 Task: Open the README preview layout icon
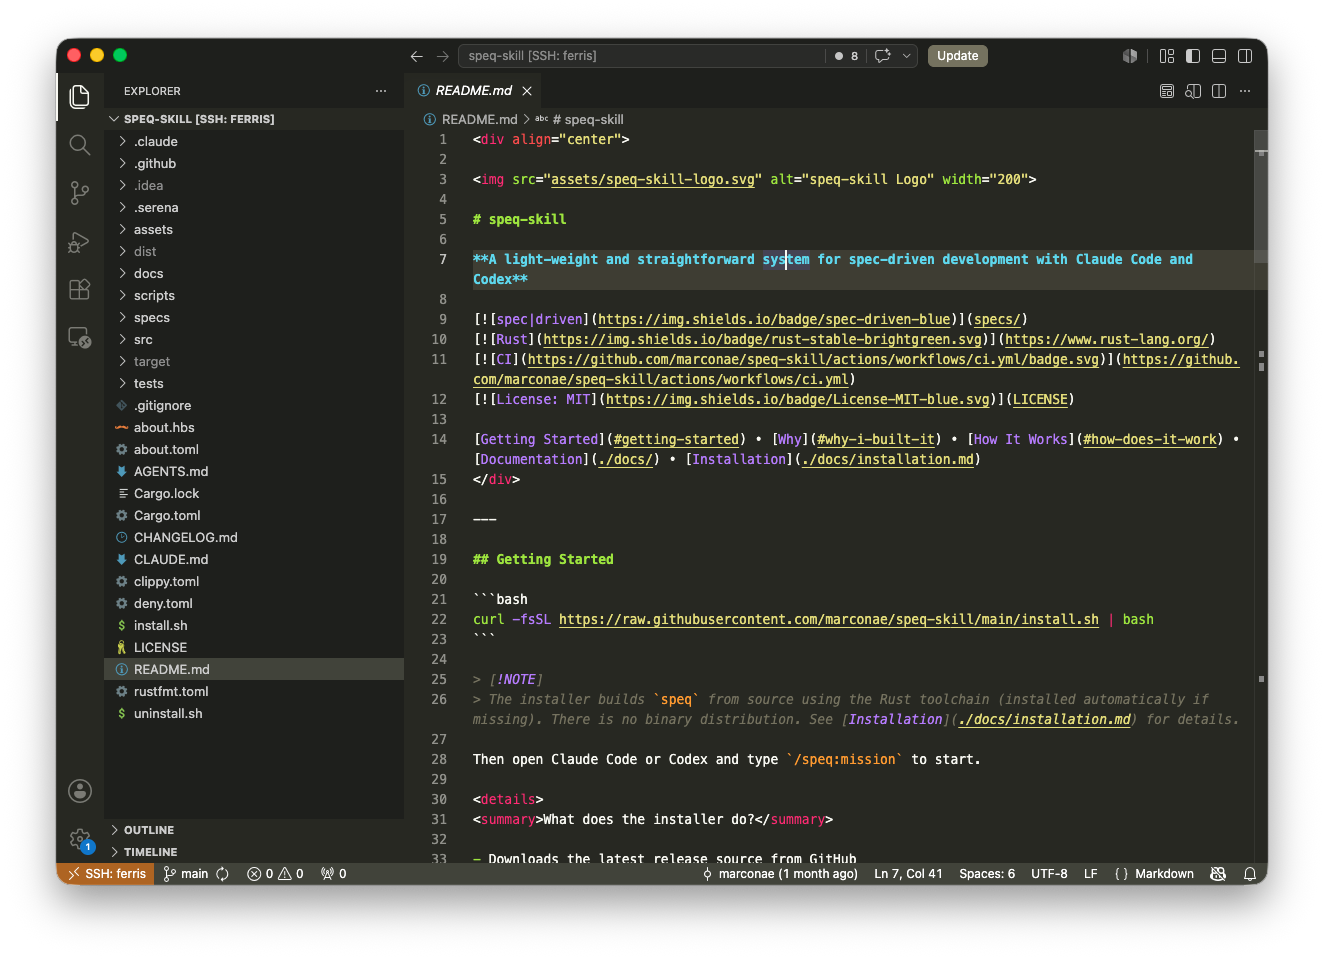click(1167, 91)
